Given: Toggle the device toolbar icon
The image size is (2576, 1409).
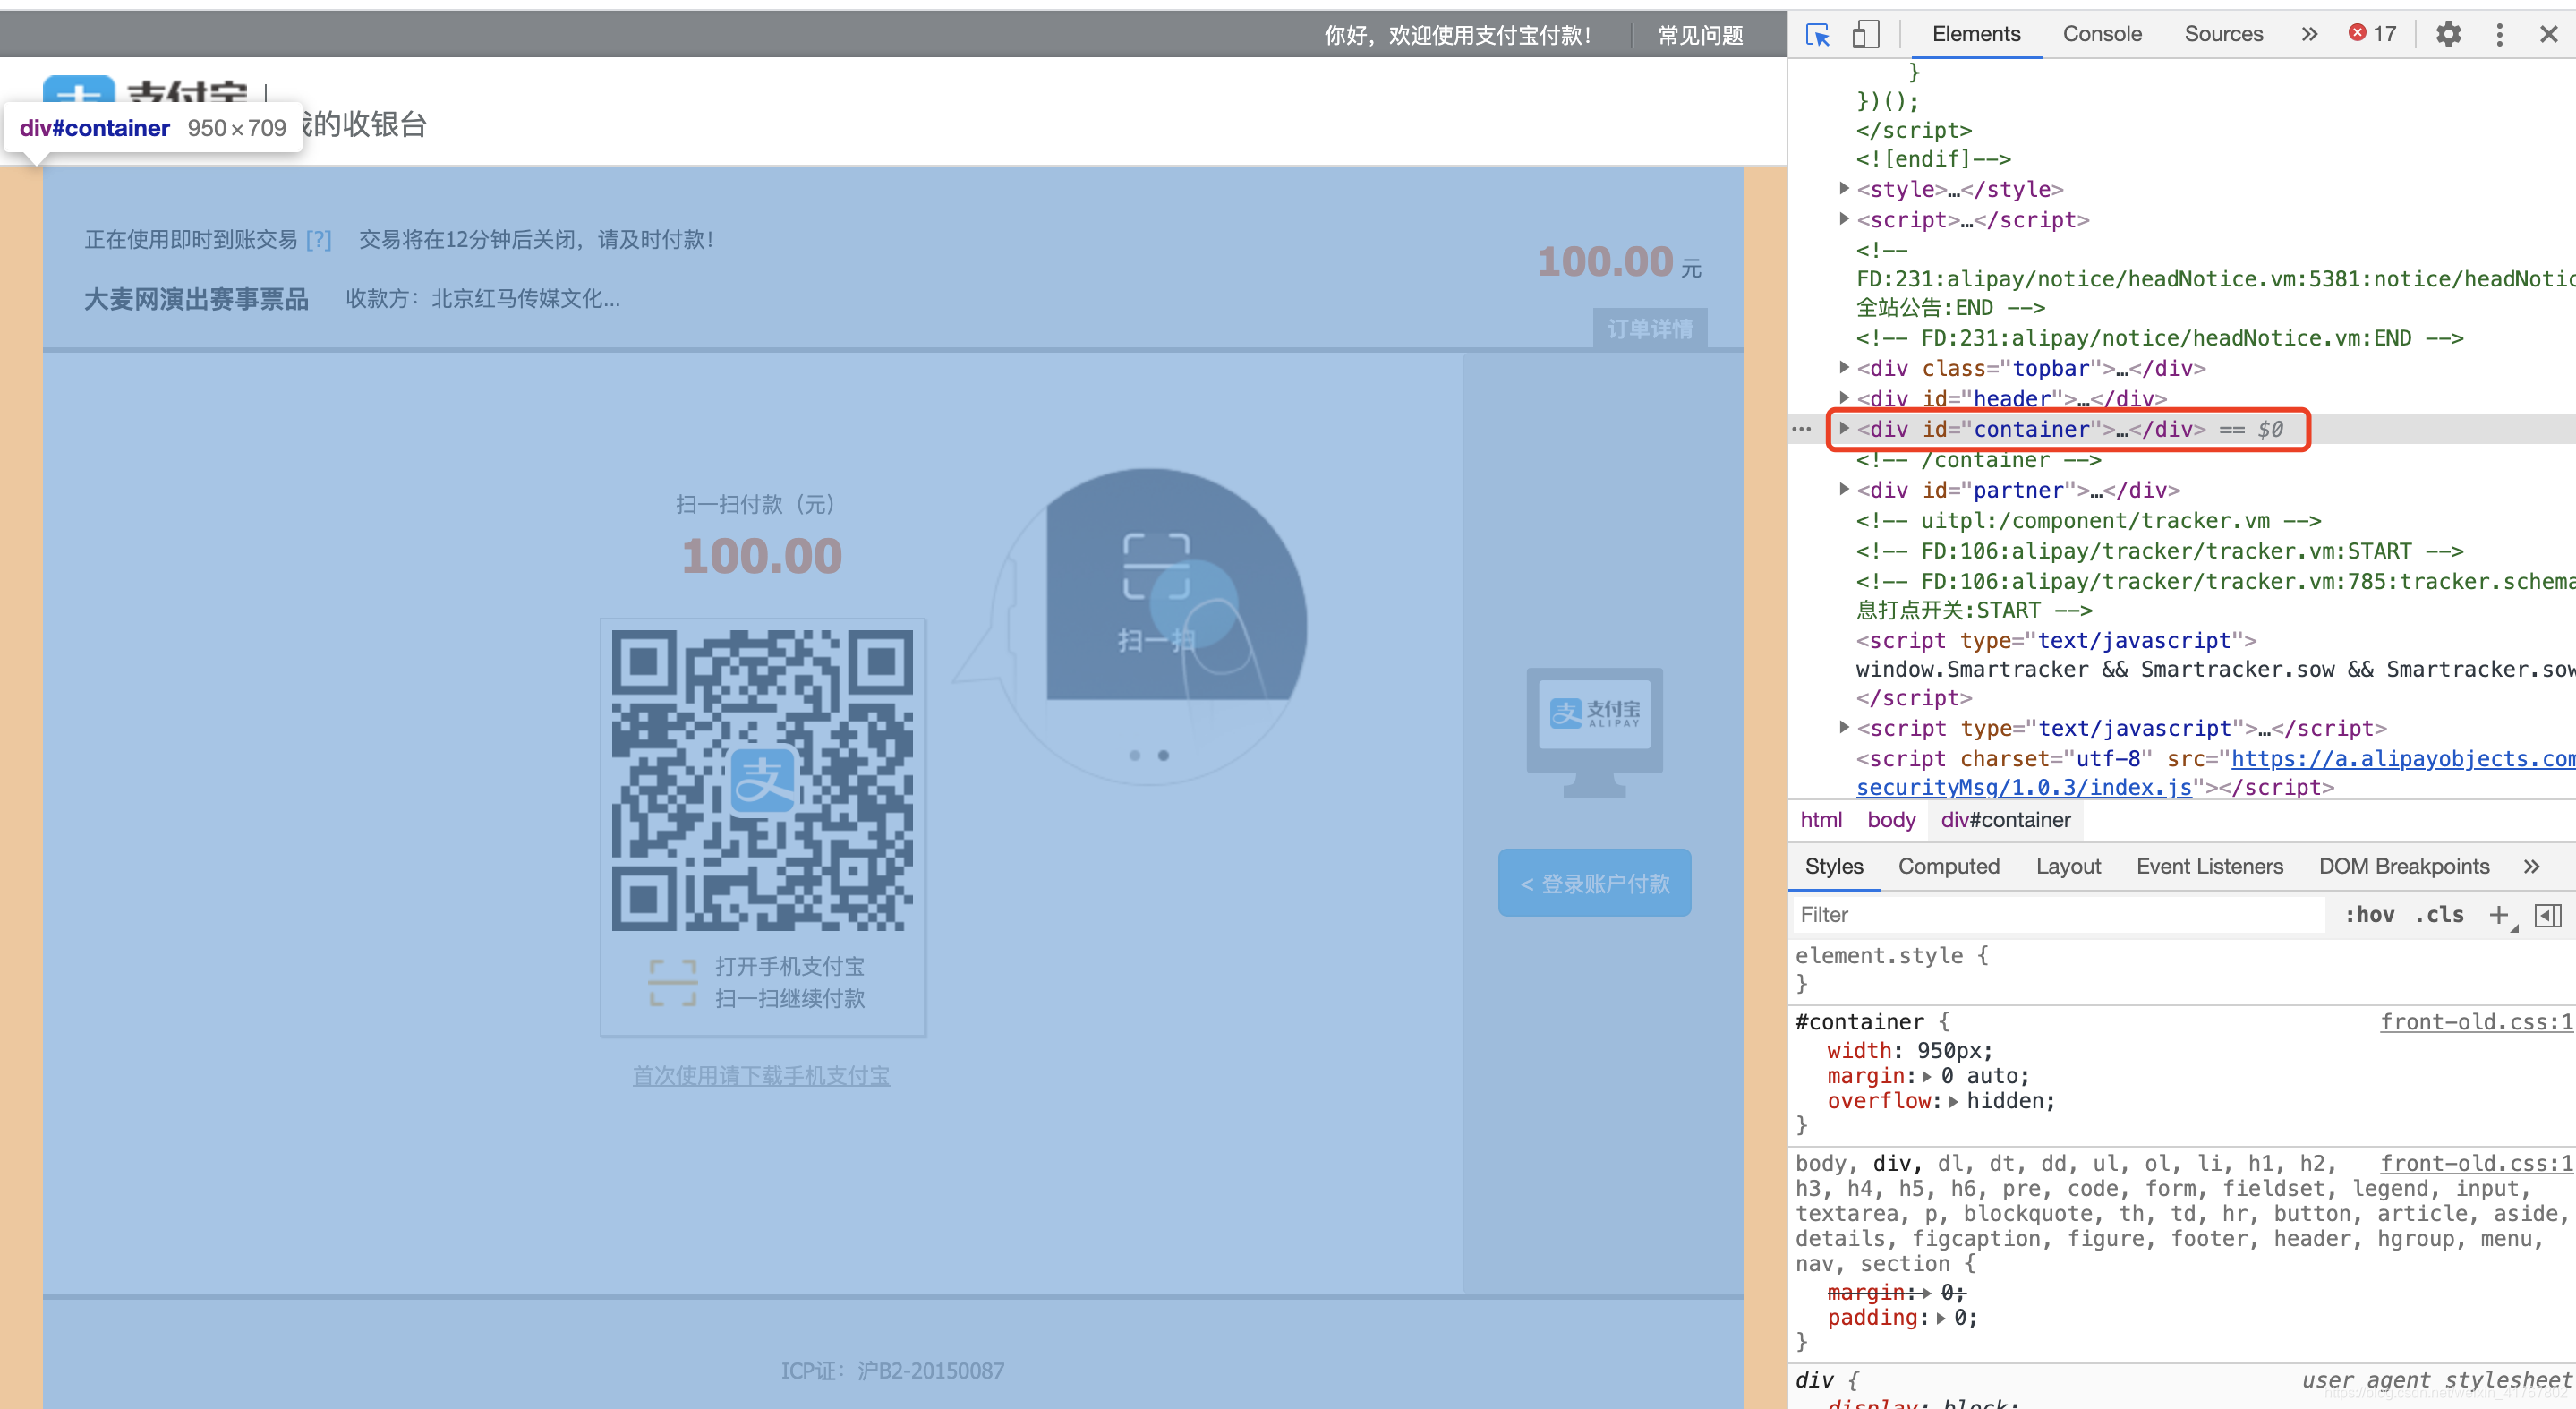Looking at the screenshot, I should tap(1865, 35).
